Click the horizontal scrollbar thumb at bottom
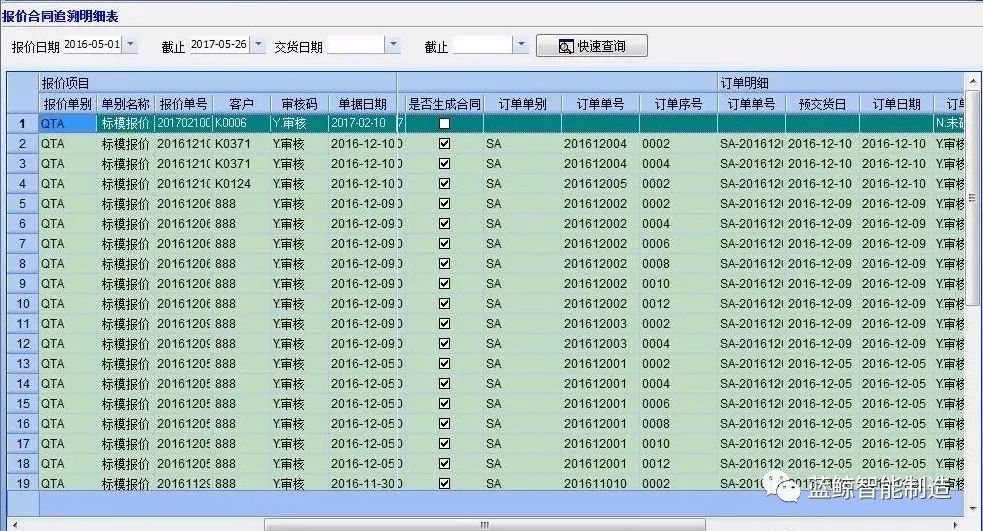 click(x=485, y=524)
